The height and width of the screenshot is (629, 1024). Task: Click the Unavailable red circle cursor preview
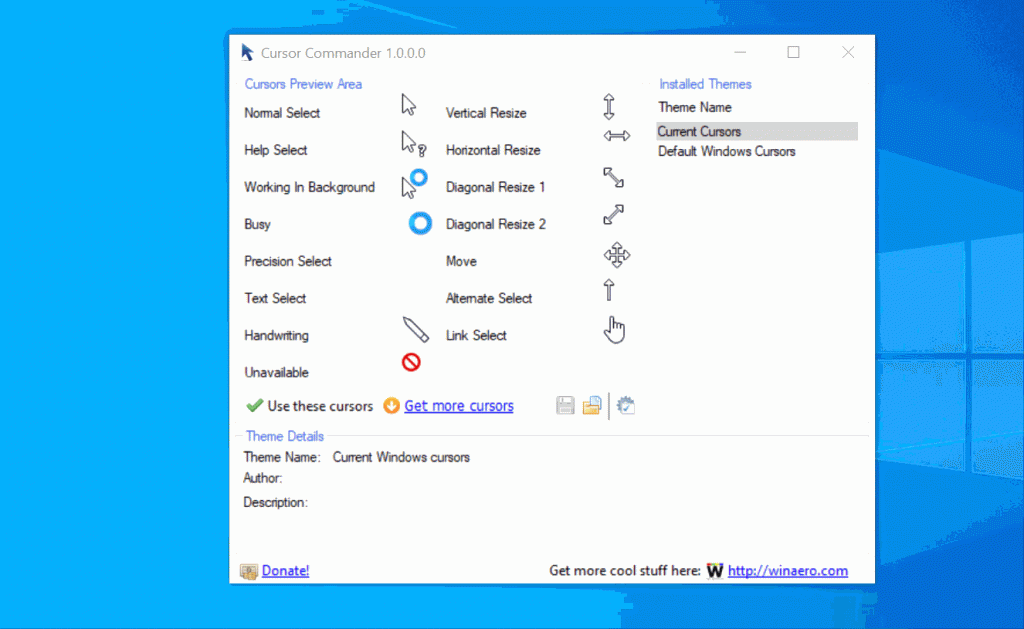point(411,362)
